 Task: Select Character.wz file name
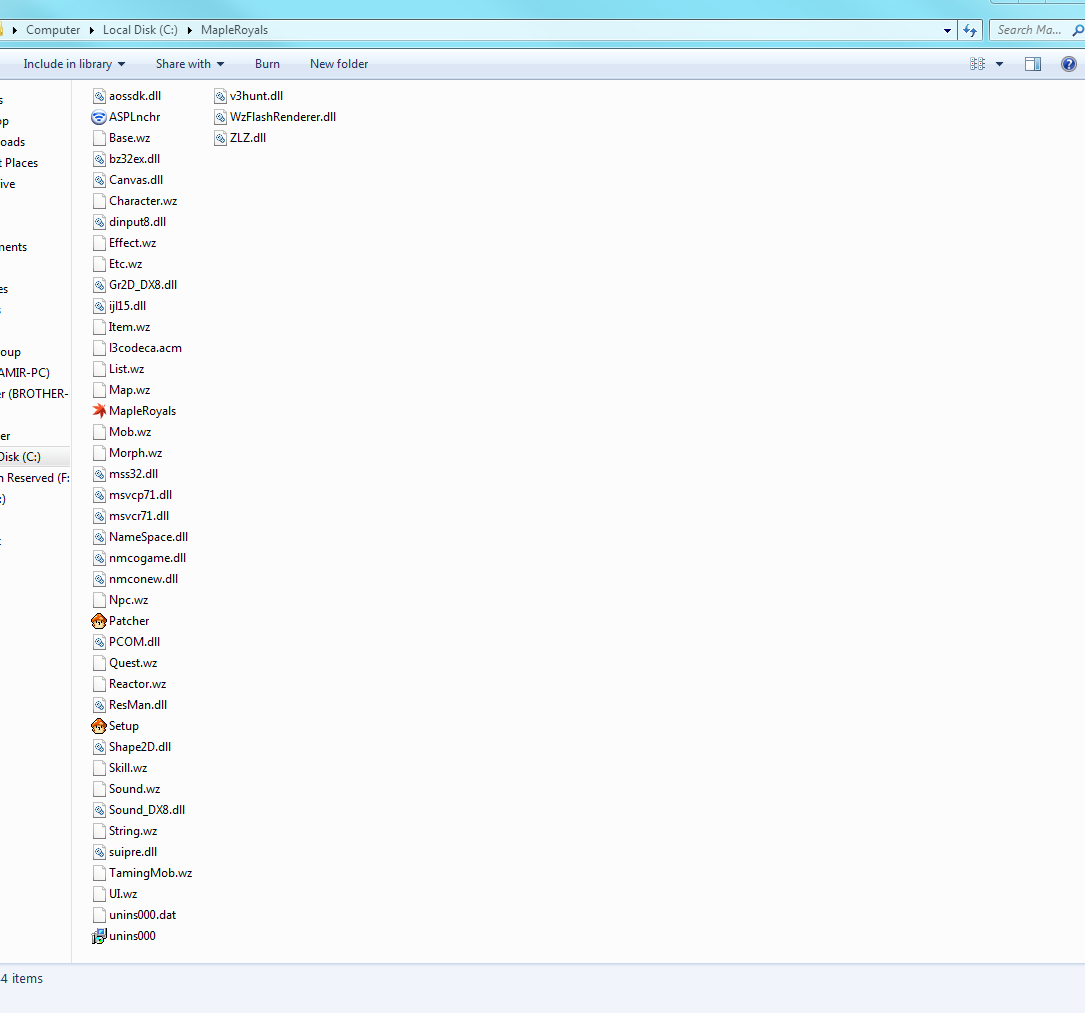[x=143, y=201]
